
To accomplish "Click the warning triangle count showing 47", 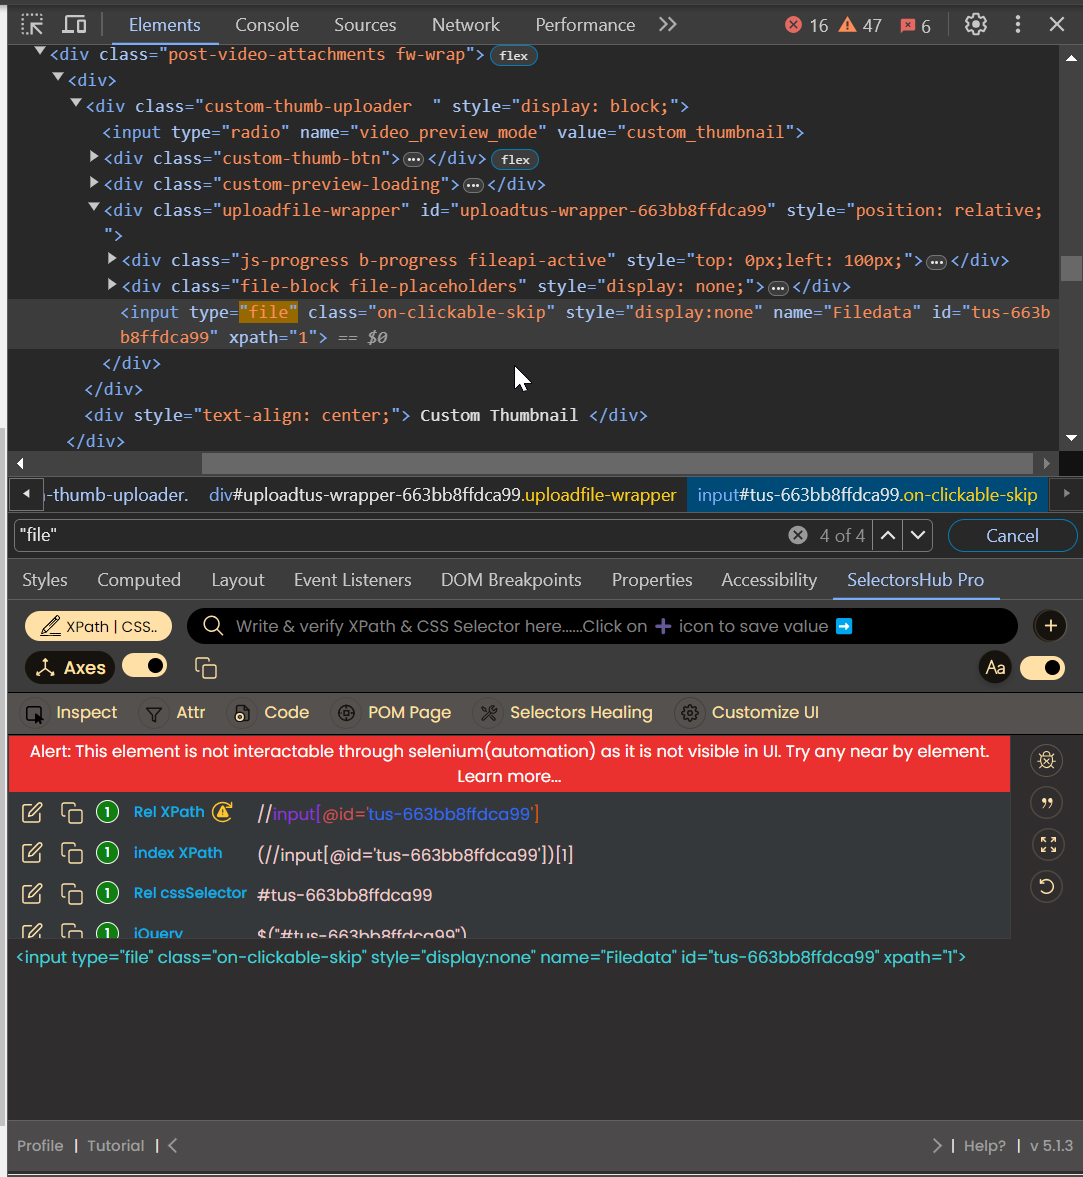I will (847, 25).
